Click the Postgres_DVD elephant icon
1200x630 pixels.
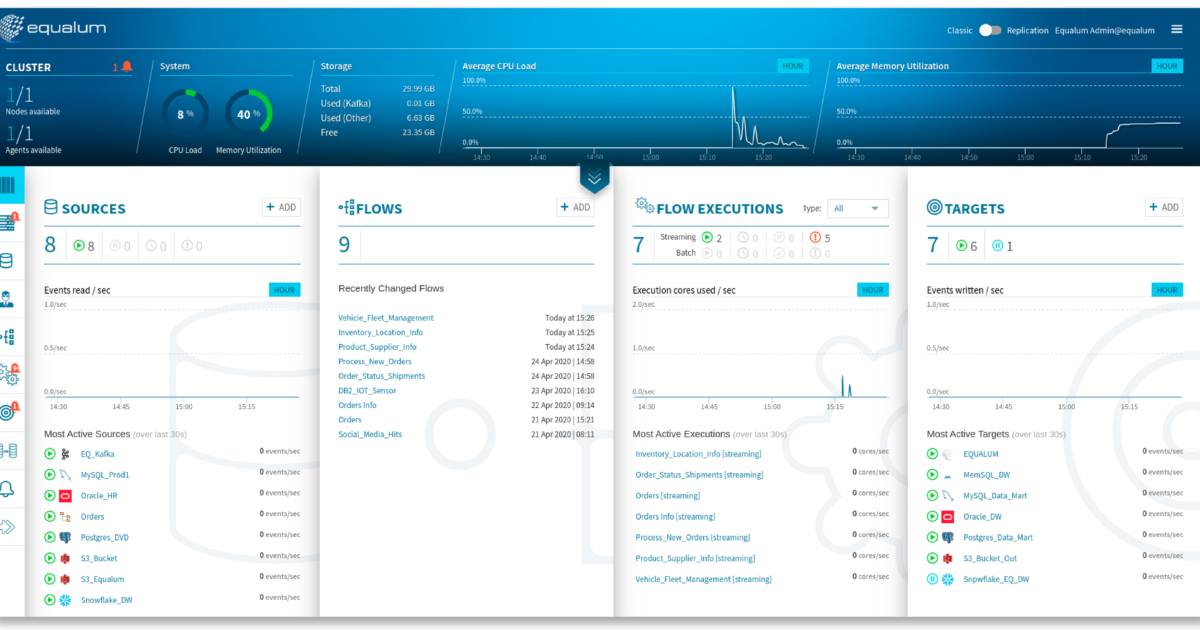(x=66, y=537)
